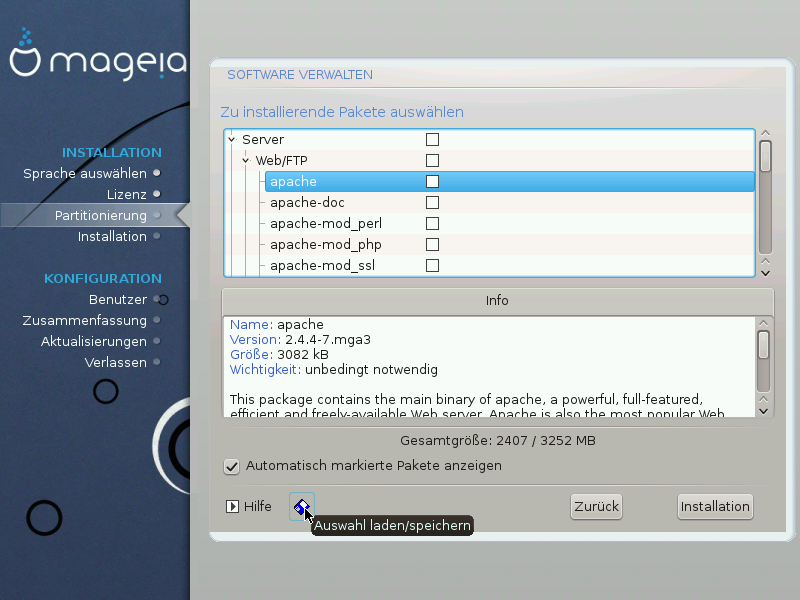Click Info panel scrollbar up arrow
Screen dimensions: 800x600
pyautogui.click(x=763, y=323)
